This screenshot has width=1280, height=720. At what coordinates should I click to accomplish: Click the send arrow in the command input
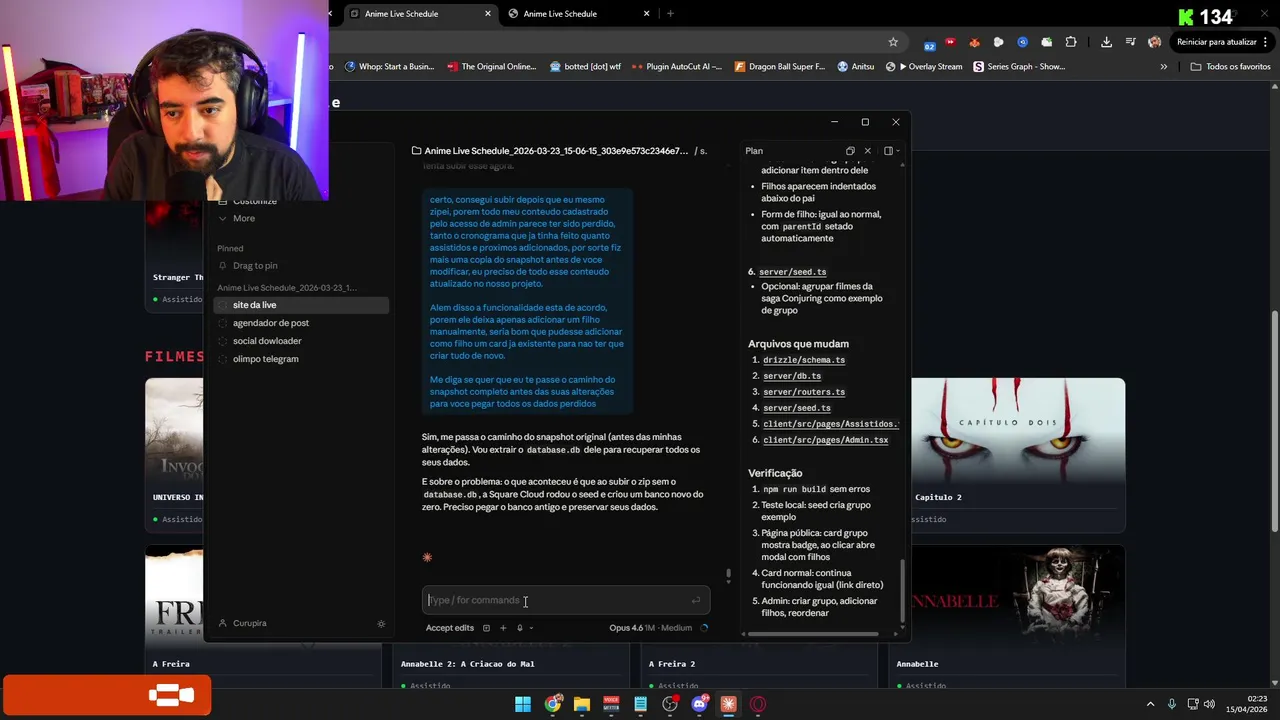click(x=696, y=600)
